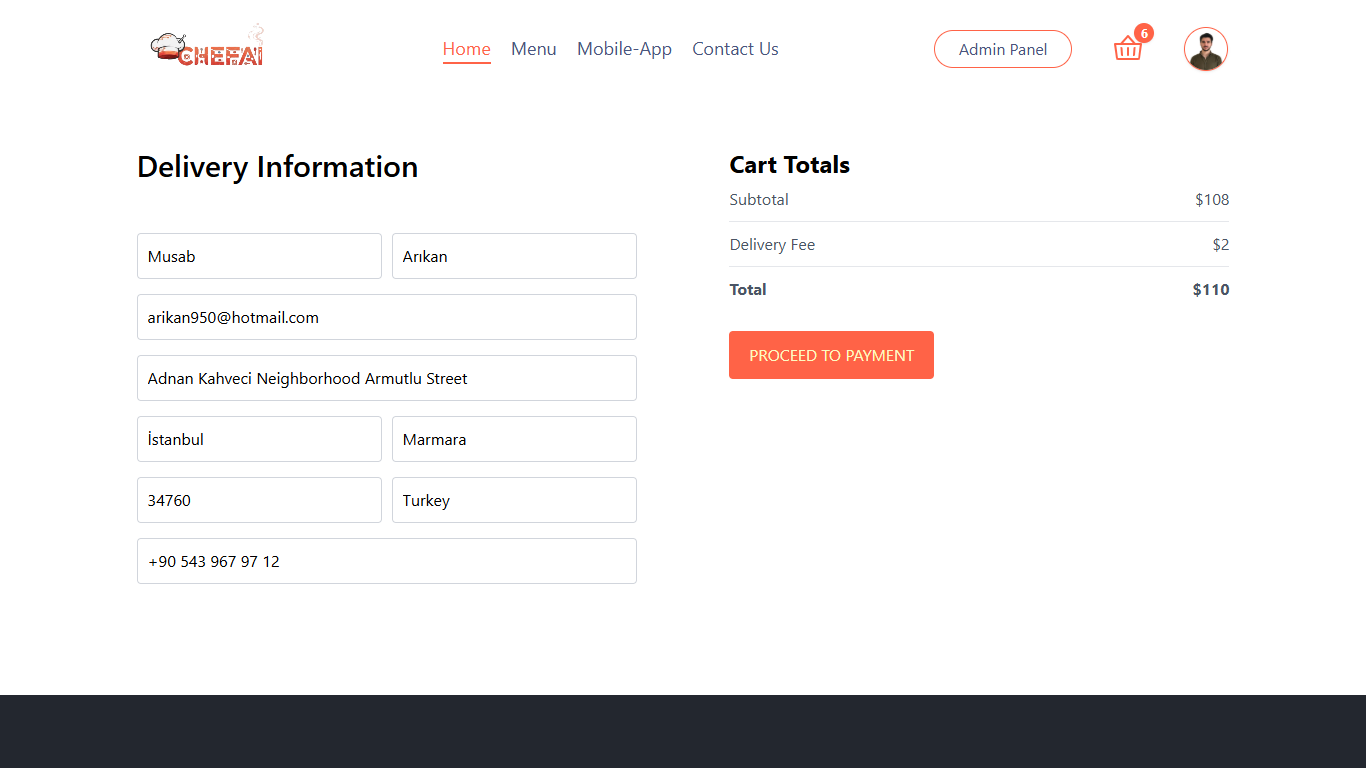Select the email address input field
The width and height of the screenshot is (1366, 768).
pos(386,317)
